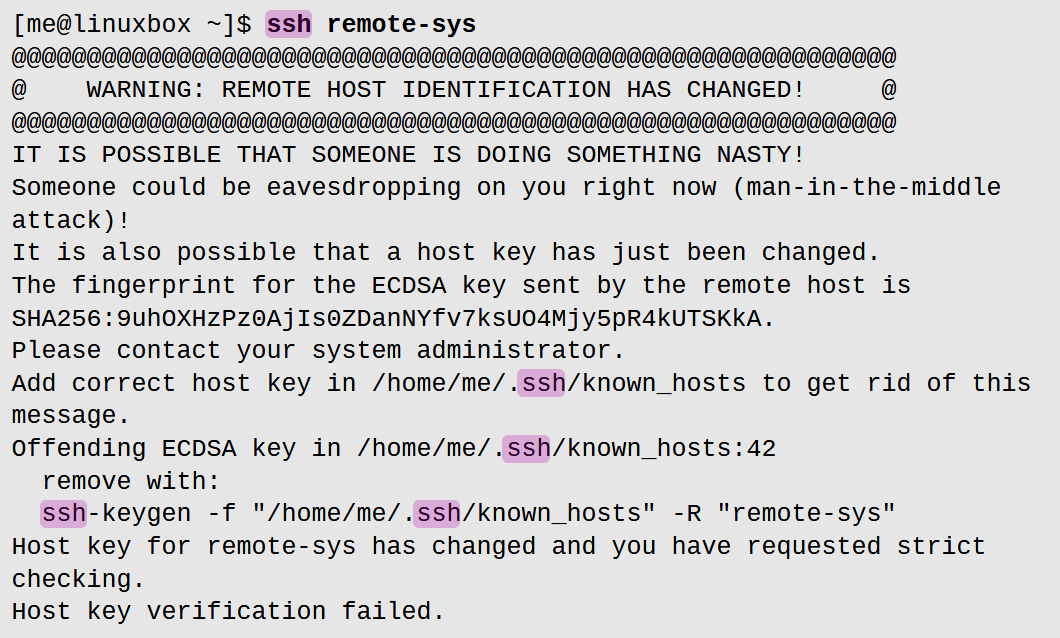Click line number 42 after known_hosts:
Image resolution: width=1060 pixels, height=638 pixels.
pyautogui.click(x=761, y=449)
